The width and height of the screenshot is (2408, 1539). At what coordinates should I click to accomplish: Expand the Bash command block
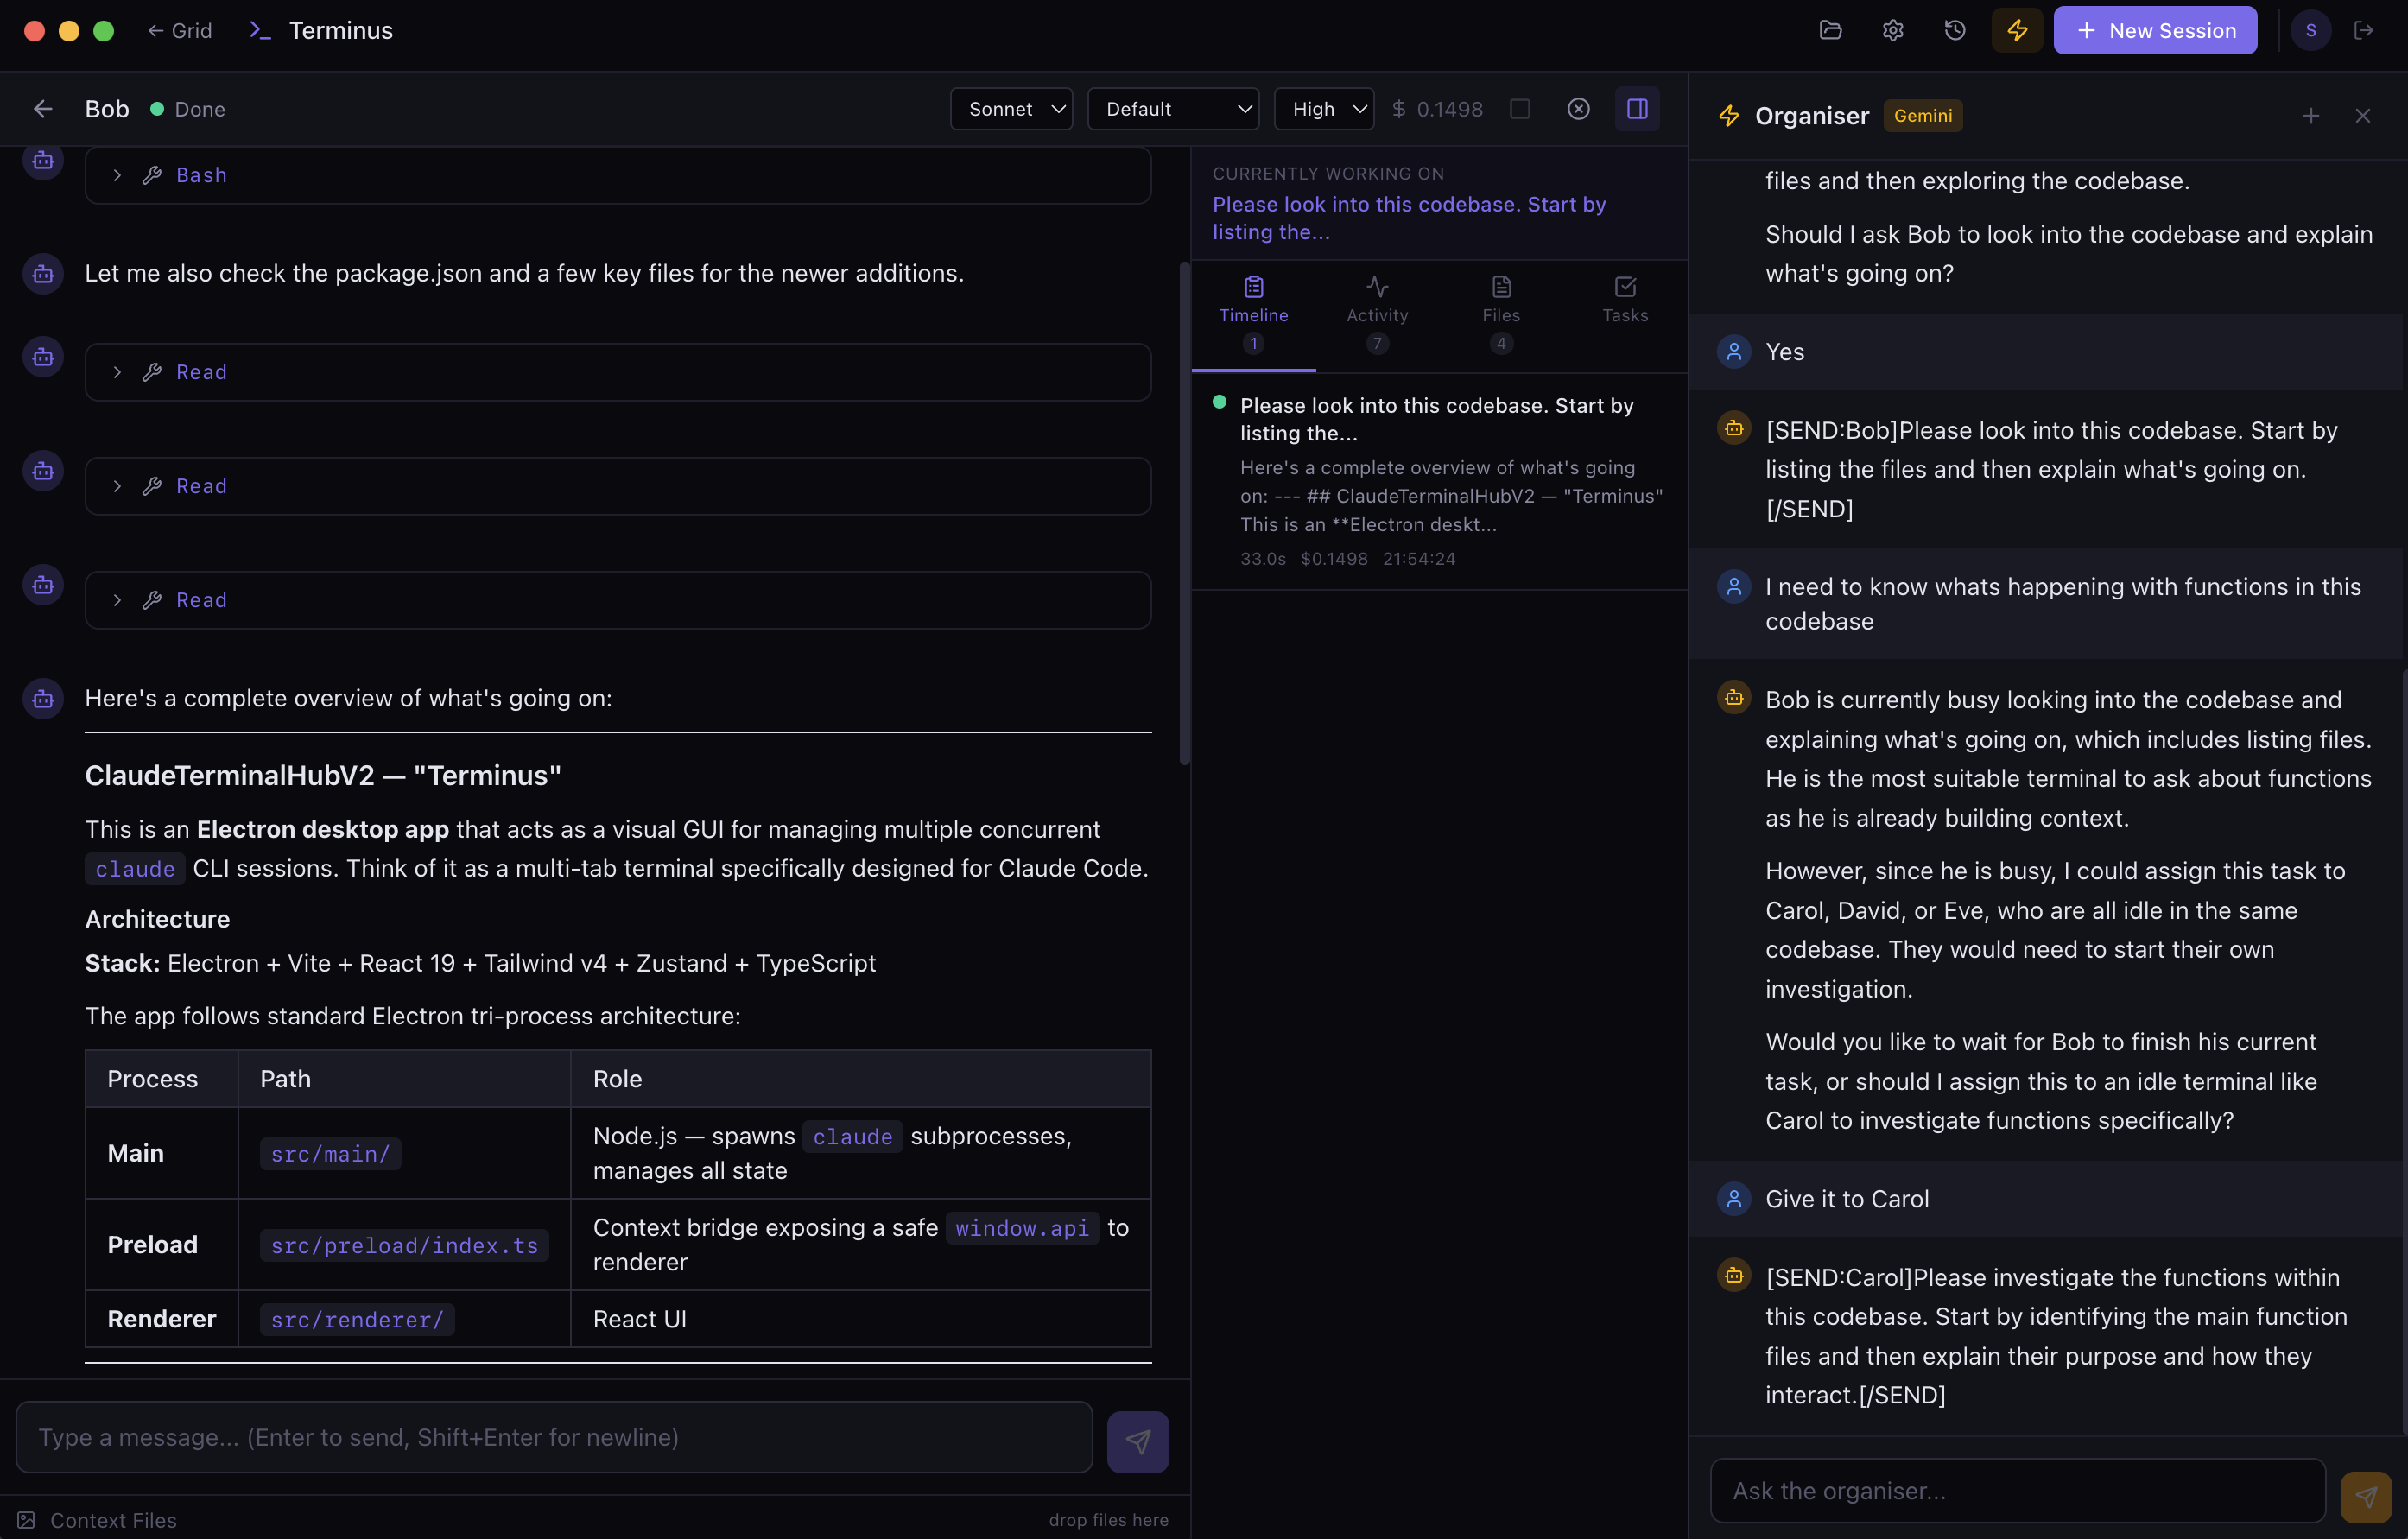[x=117, y=175]
